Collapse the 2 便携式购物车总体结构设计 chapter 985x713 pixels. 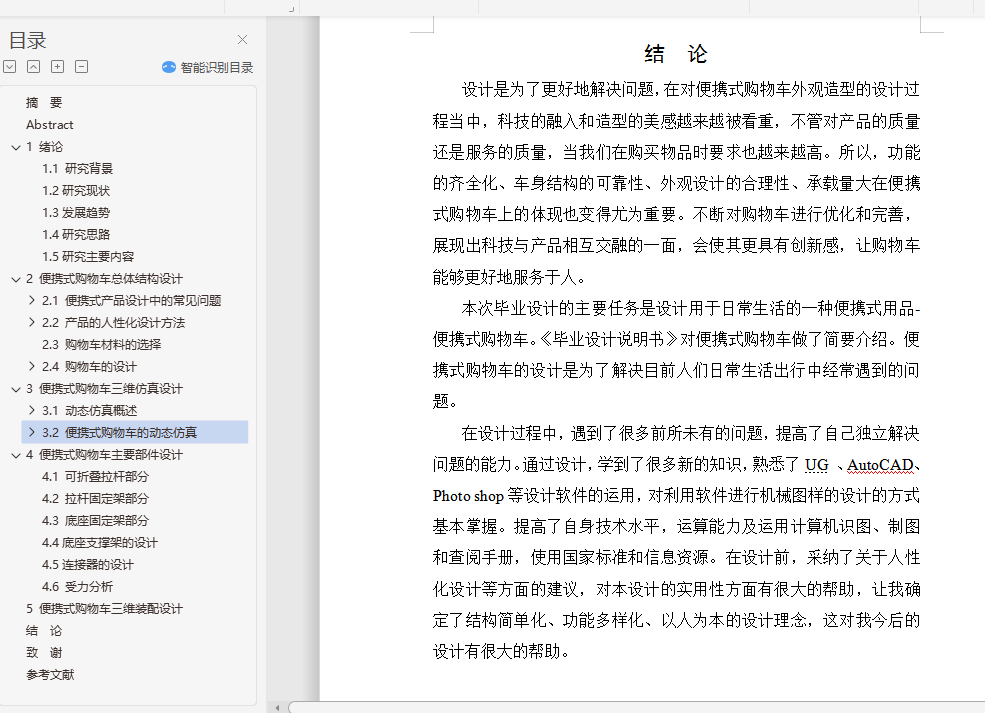pyautogui.click(x=16, y=279)
